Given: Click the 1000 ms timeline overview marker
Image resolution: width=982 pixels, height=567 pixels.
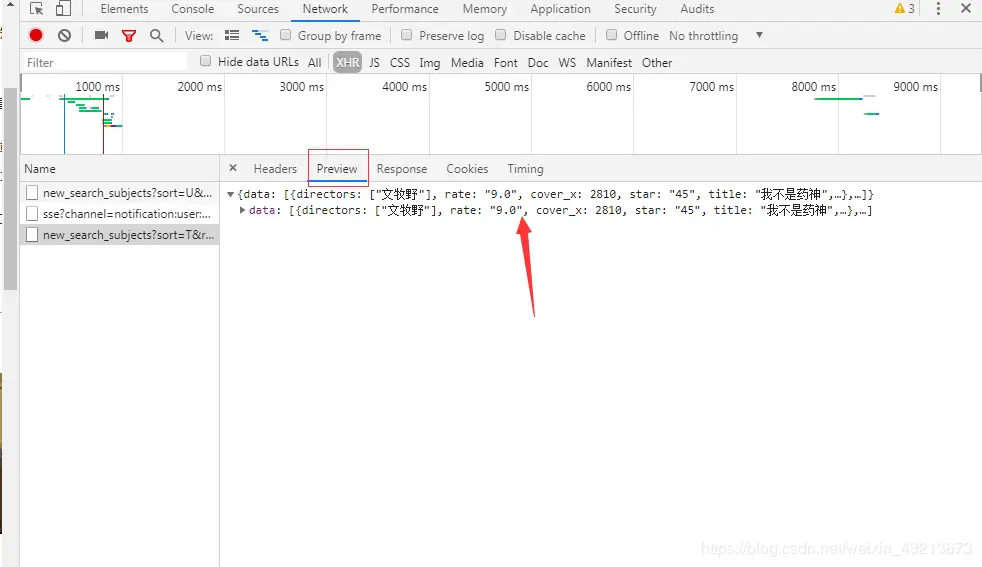Looking at the screenshot, I should (98, 86).
